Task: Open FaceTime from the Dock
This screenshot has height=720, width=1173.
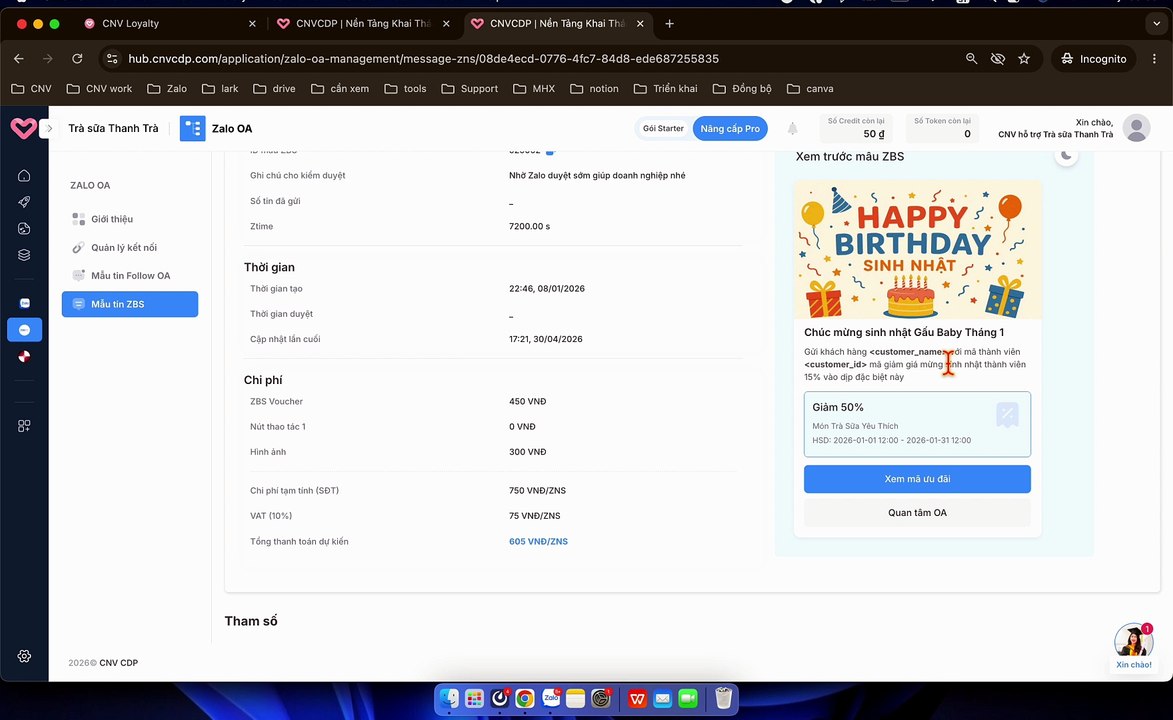Action: coord(688,699)
